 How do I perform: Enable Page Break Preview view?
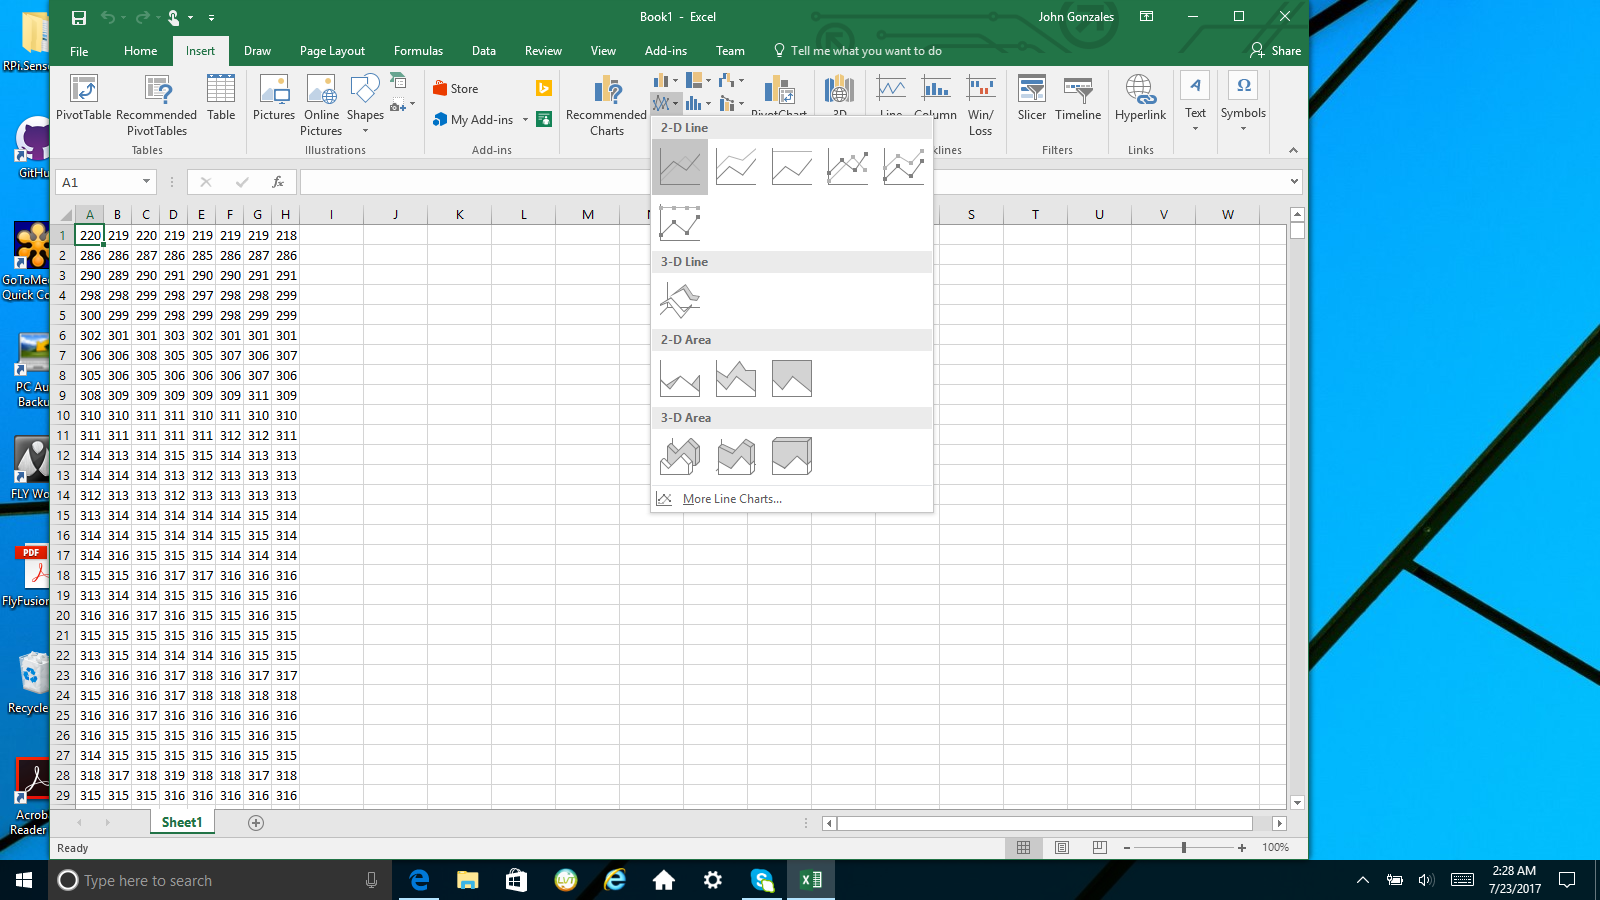[1100, 848]
